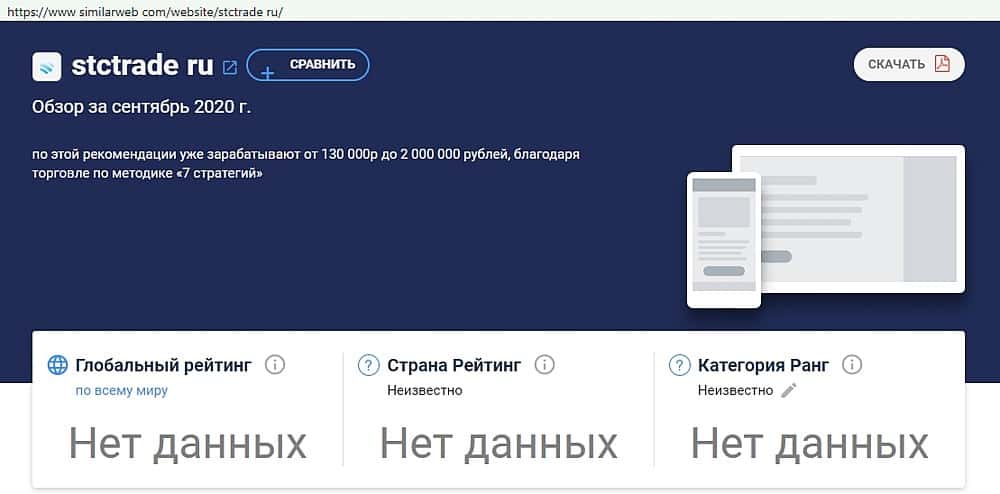Click Нет данных under Категория Ранг
This screenshot has height=494, width=1000.
[810, 444]
